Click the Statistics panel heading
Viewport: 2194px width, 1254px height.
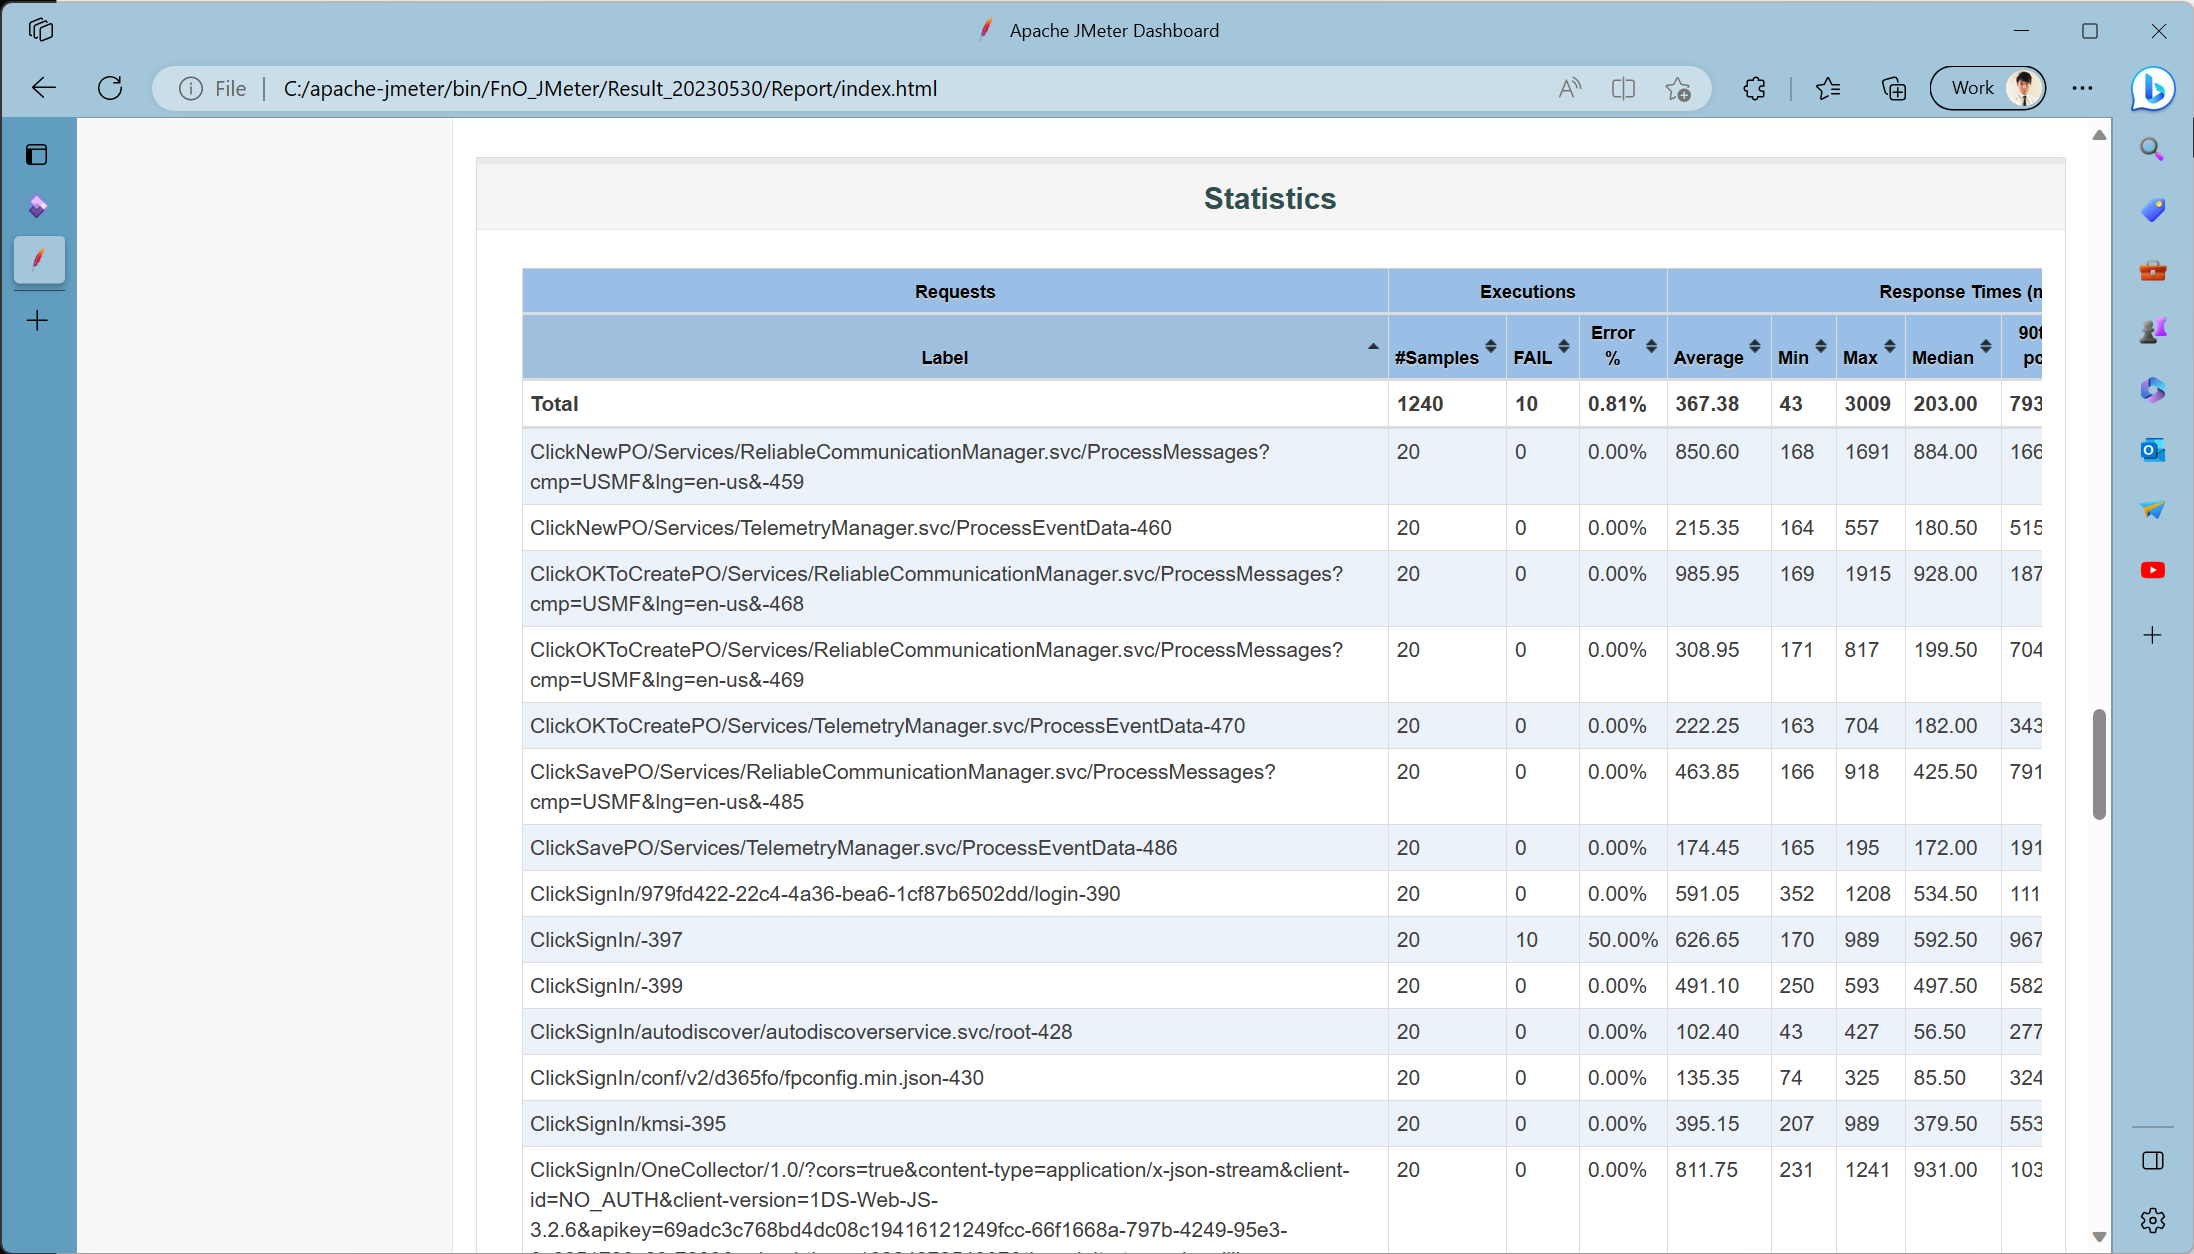[x=1270, y=198]
